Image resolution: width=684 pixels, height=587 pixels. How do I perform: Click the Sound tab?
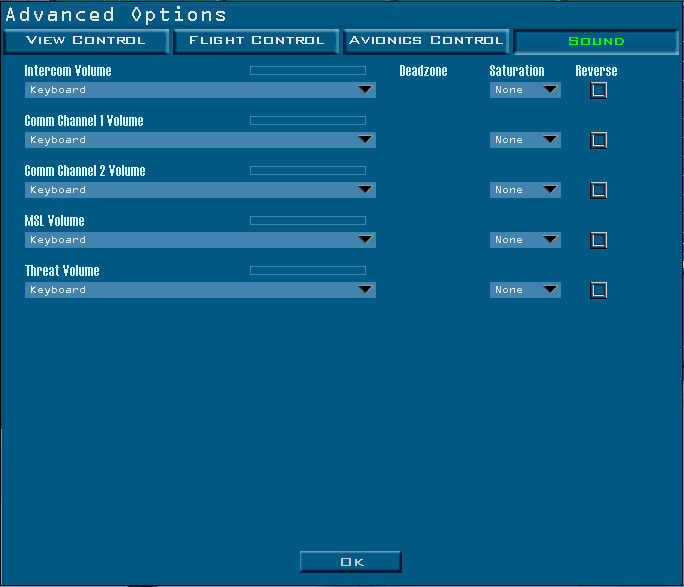pyautogui.click(x=596, y=42)
